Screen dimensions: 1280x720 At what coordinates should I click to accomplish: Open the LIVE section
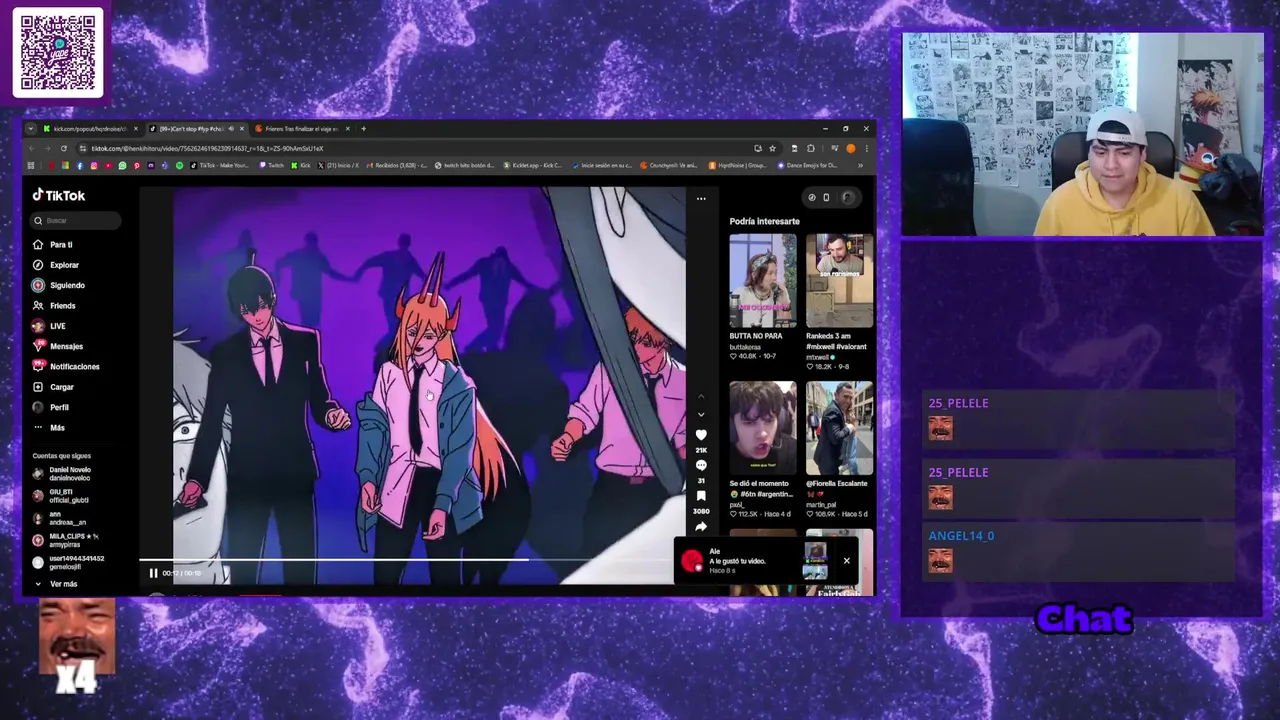[49, 326]
